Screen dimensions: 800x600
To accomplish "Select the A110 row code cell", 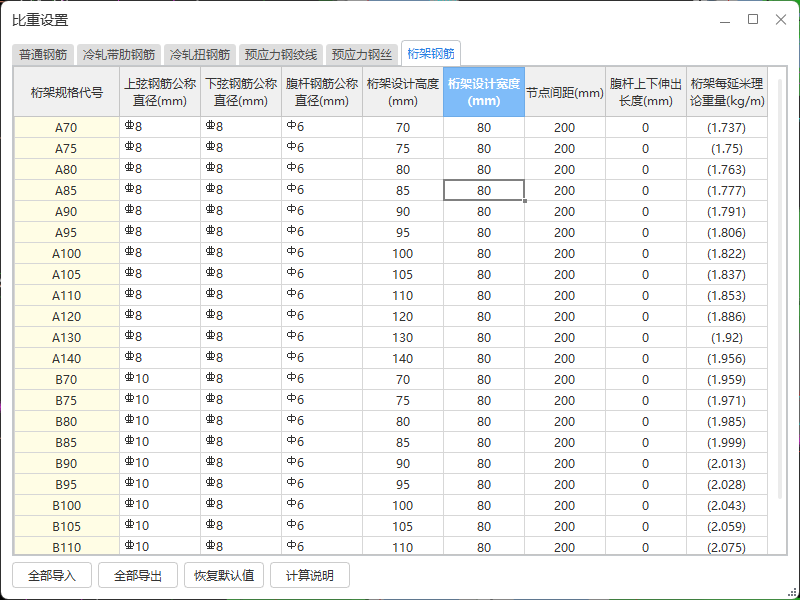I will pyautogui.click(x=67, y=295).
